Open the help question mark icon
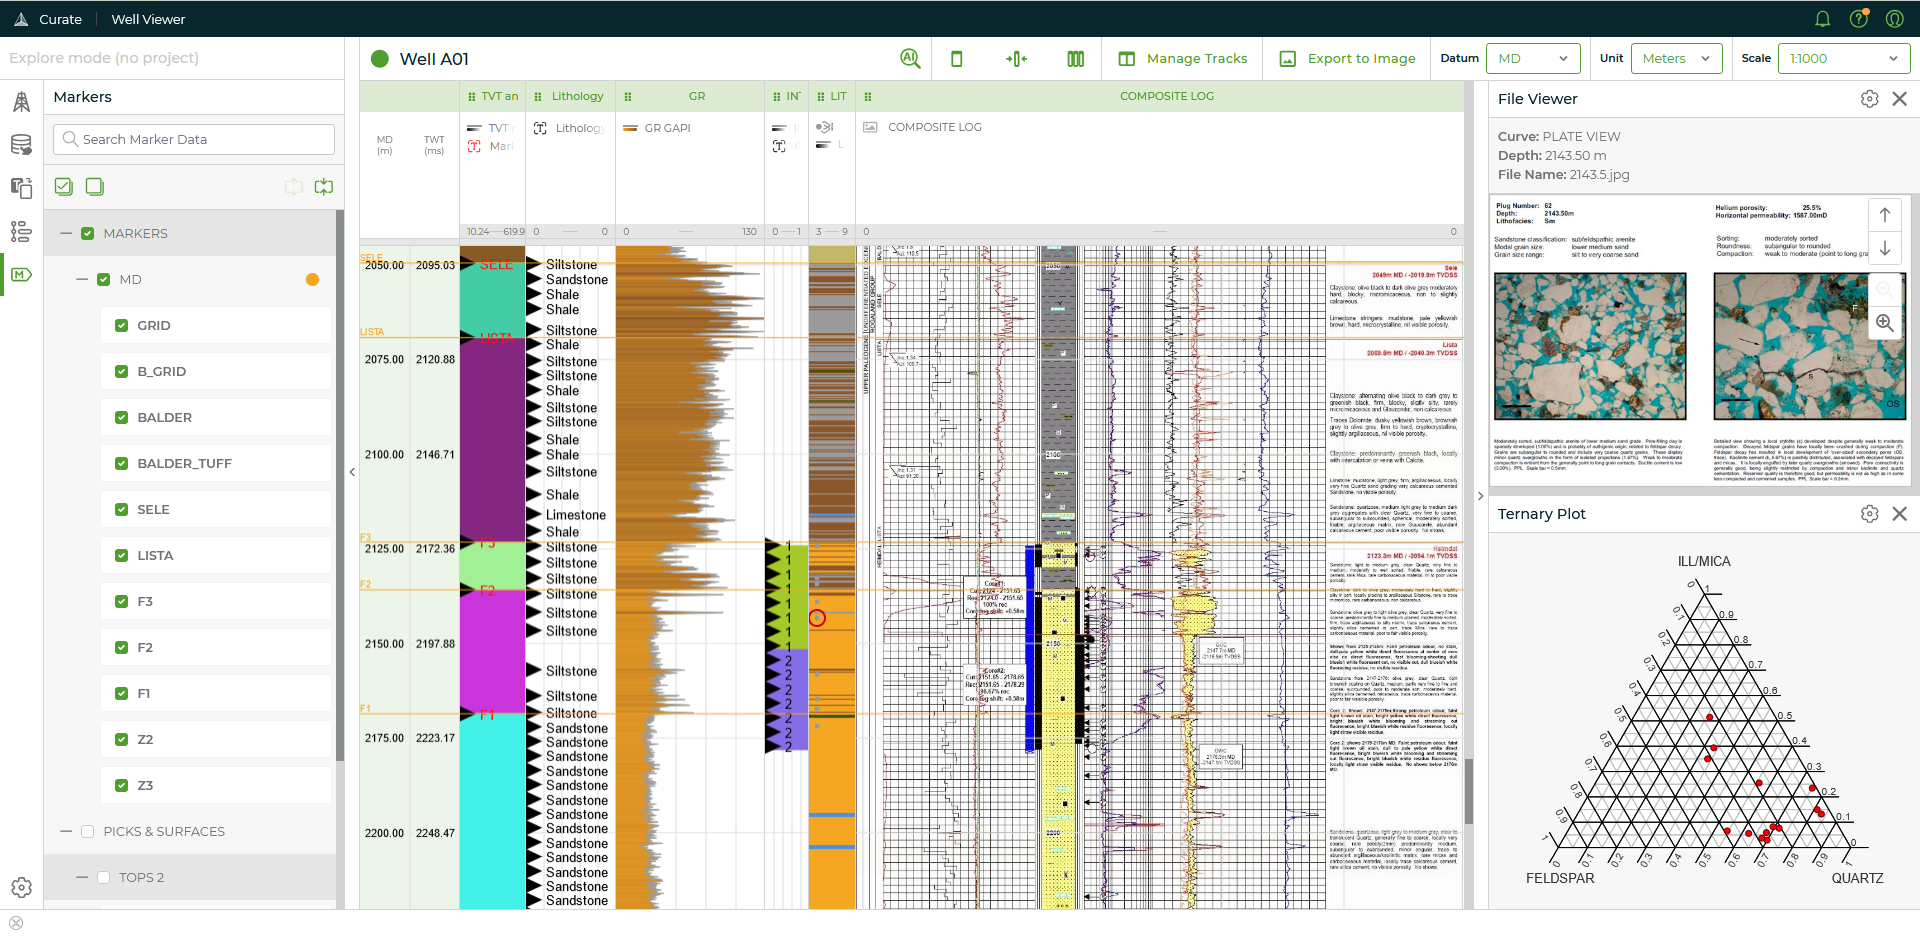The width and height of the screenshot is (1920, 936). click(1859, 19)
